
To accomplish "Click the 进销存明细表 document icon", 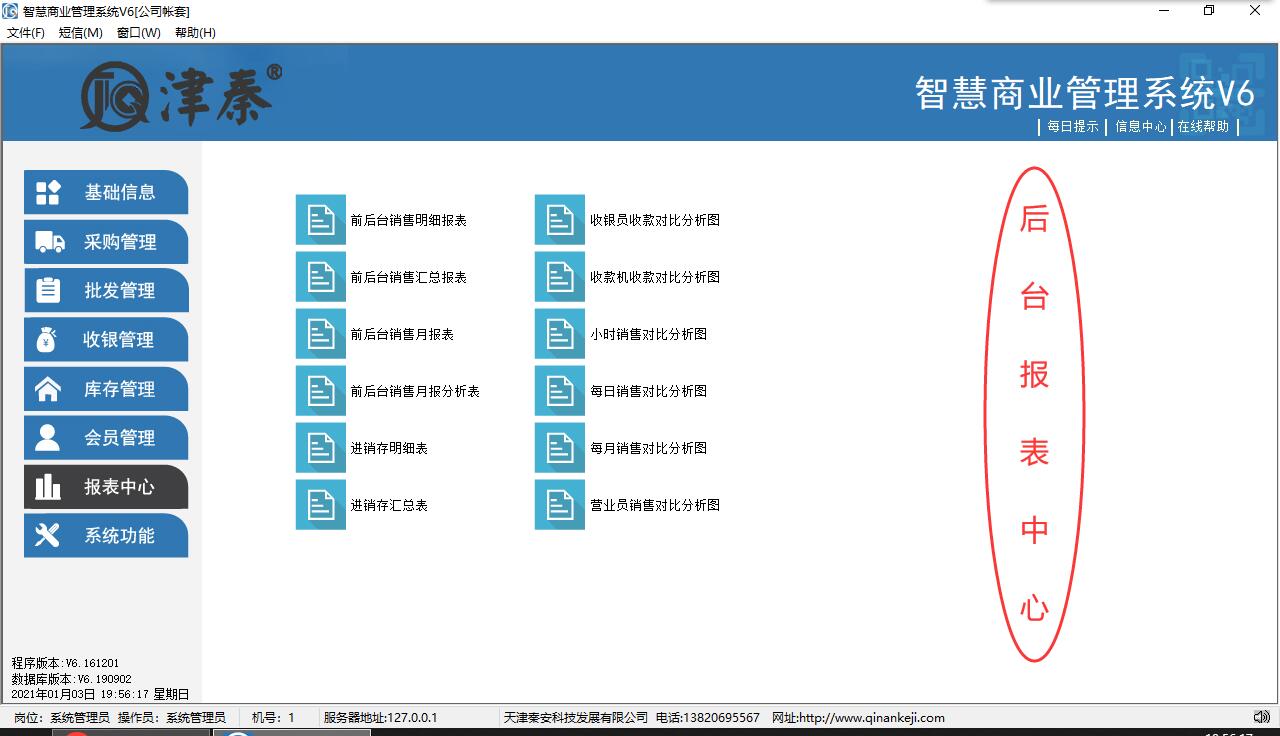I will (320, 448).
